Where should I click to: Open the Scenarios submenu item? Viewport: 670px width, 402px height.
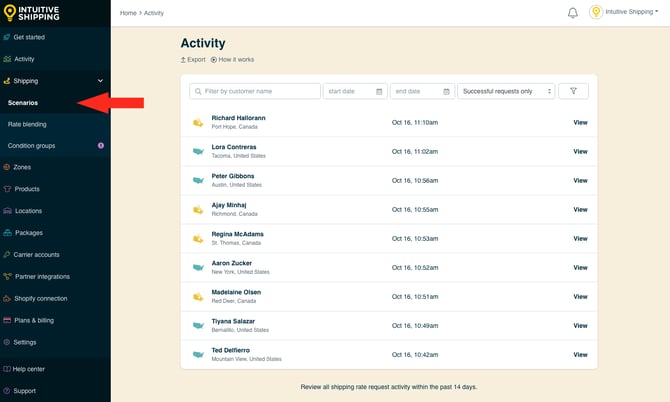(23, 103)
